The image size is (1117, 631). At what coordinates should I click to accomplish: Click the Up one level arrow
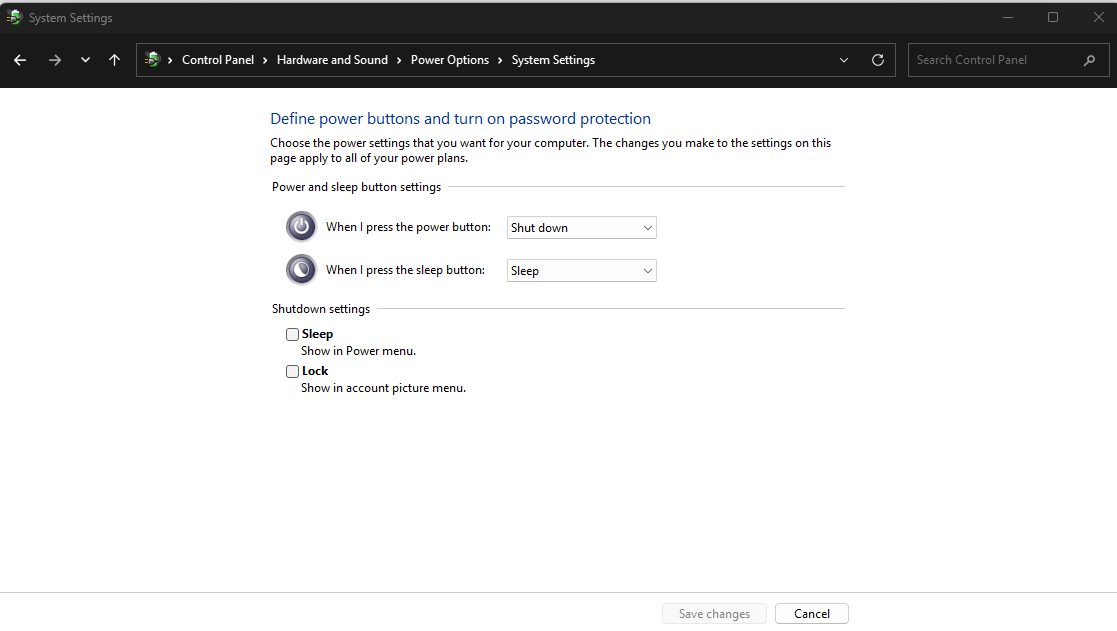(x=114, y=60)
